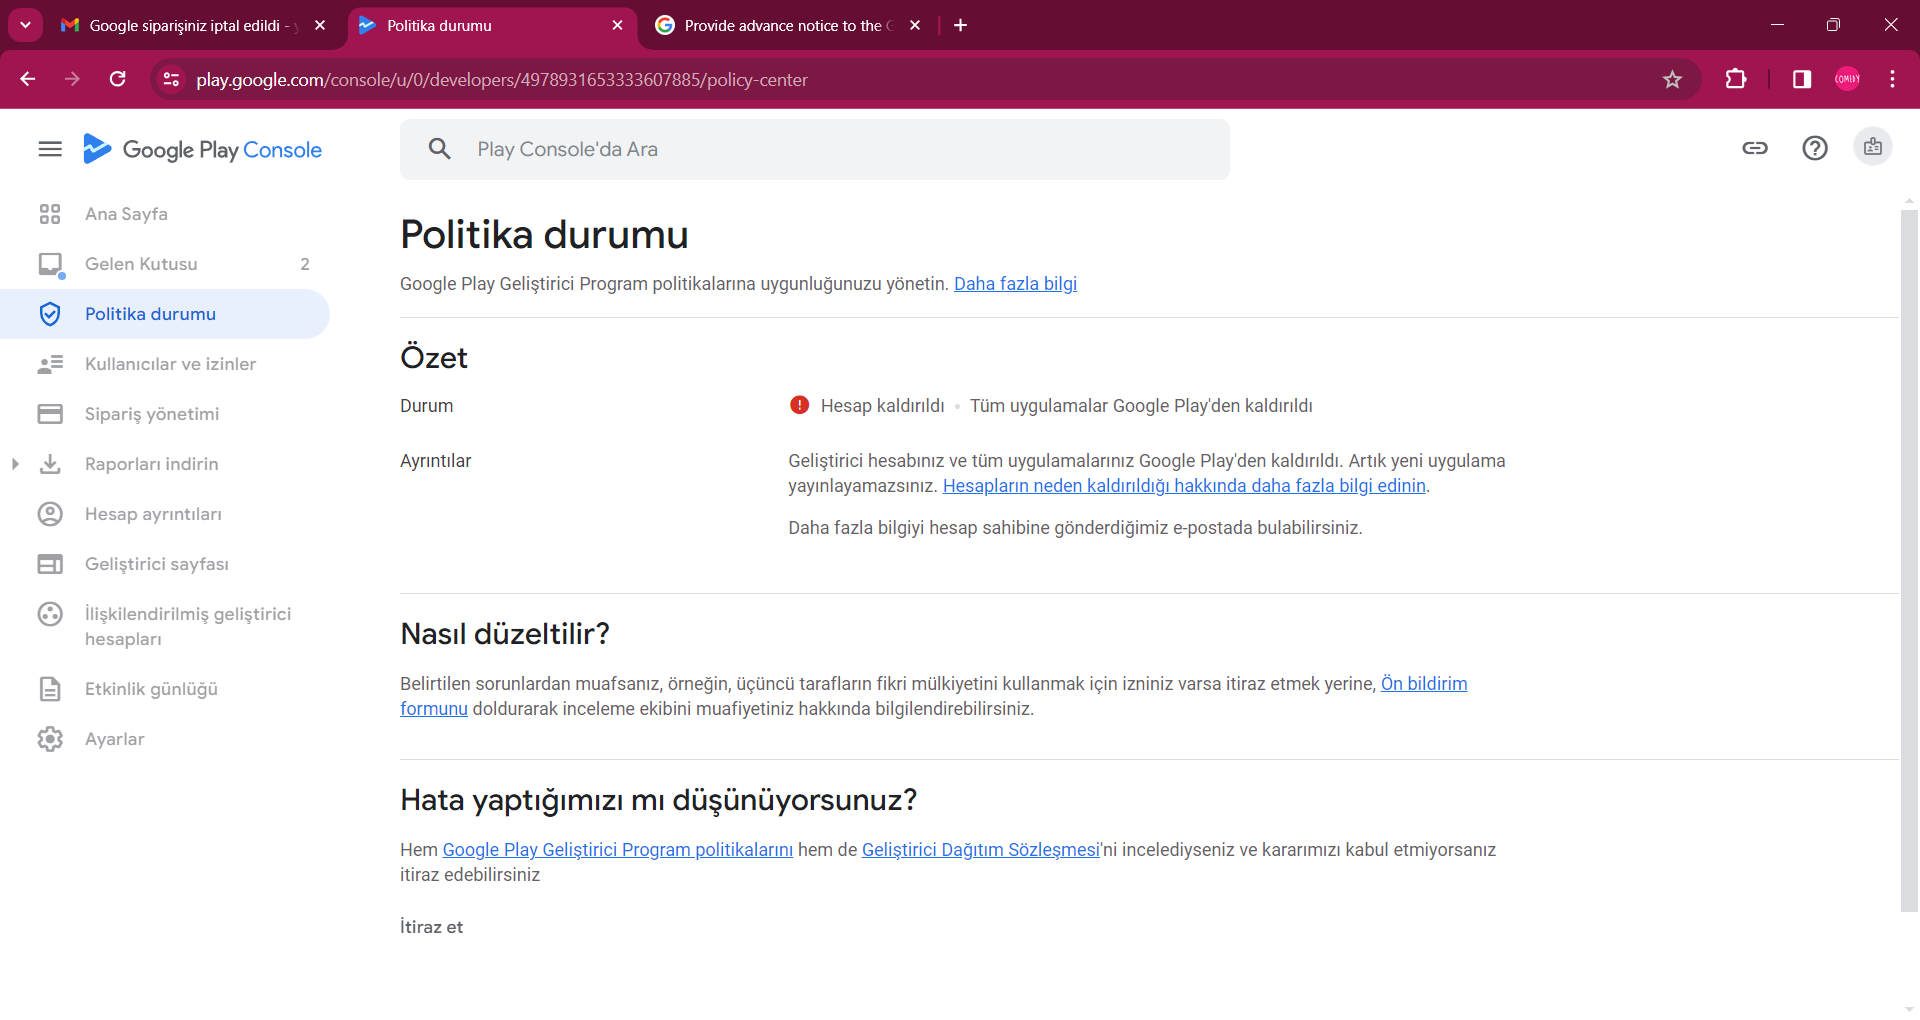The width and height of the screenshot is (1920, 1020).
Task: Click the red Hesap kaldırıldı status icon
Action: click(x=799, y=405)
